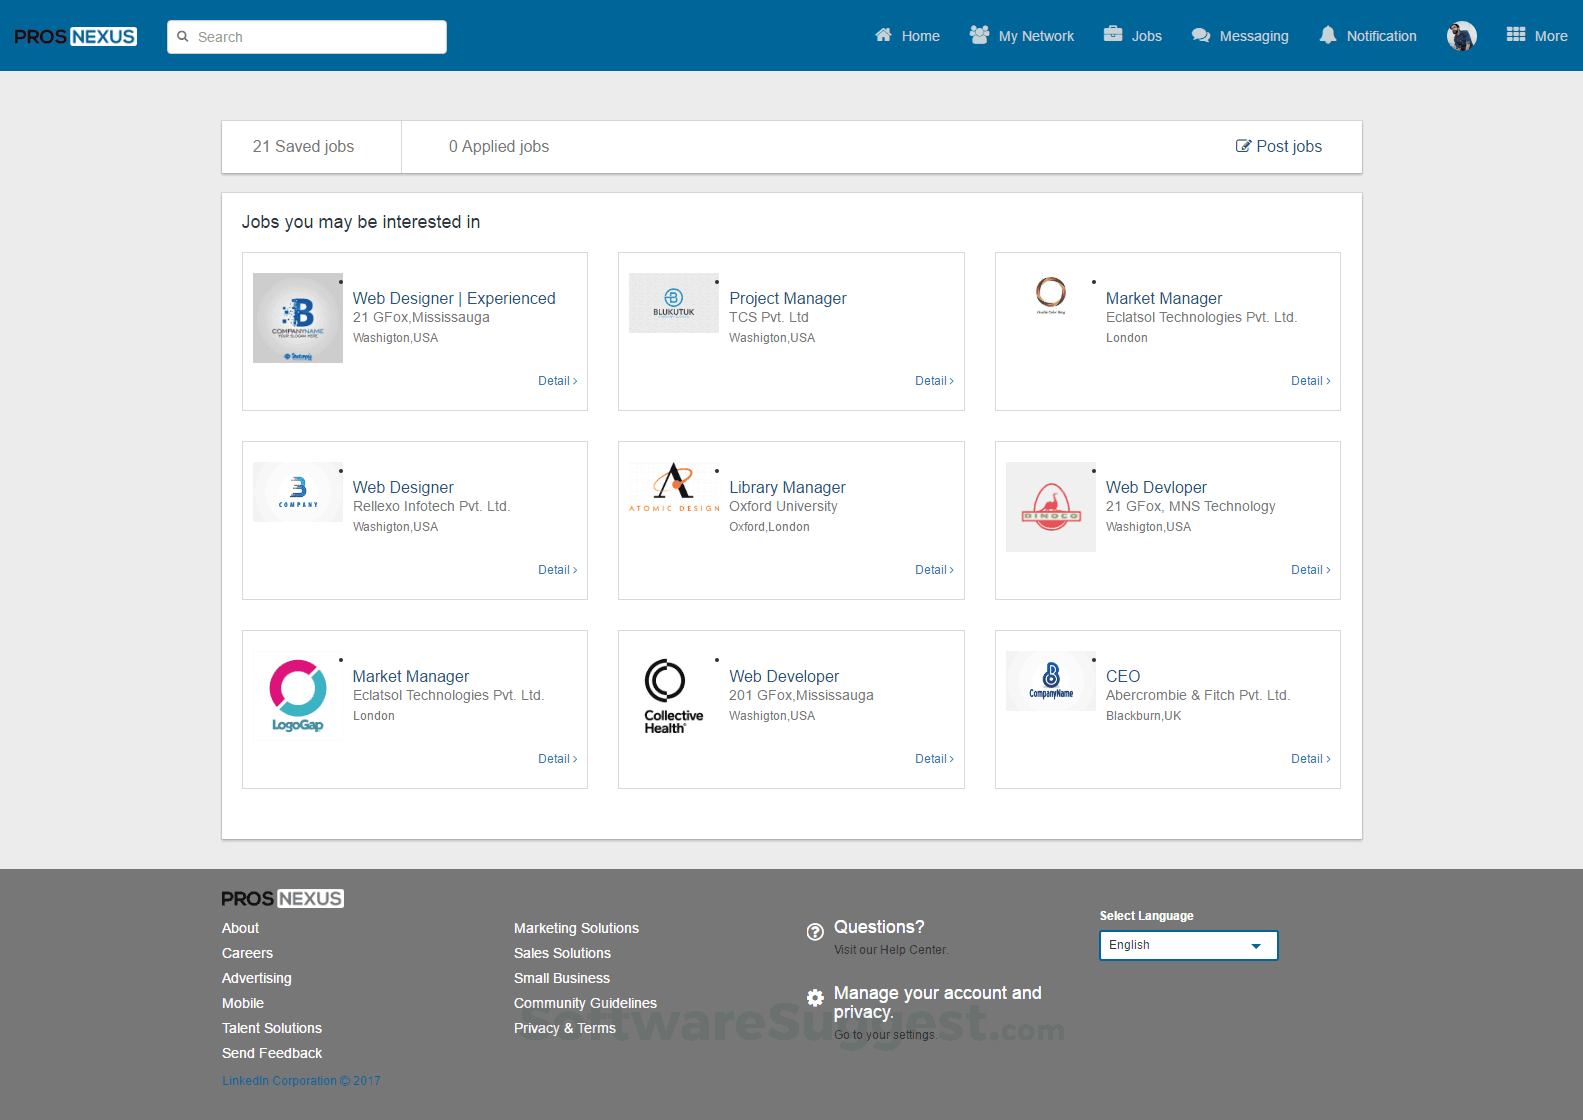Click the CEO job company logo

coord(1051,681)
